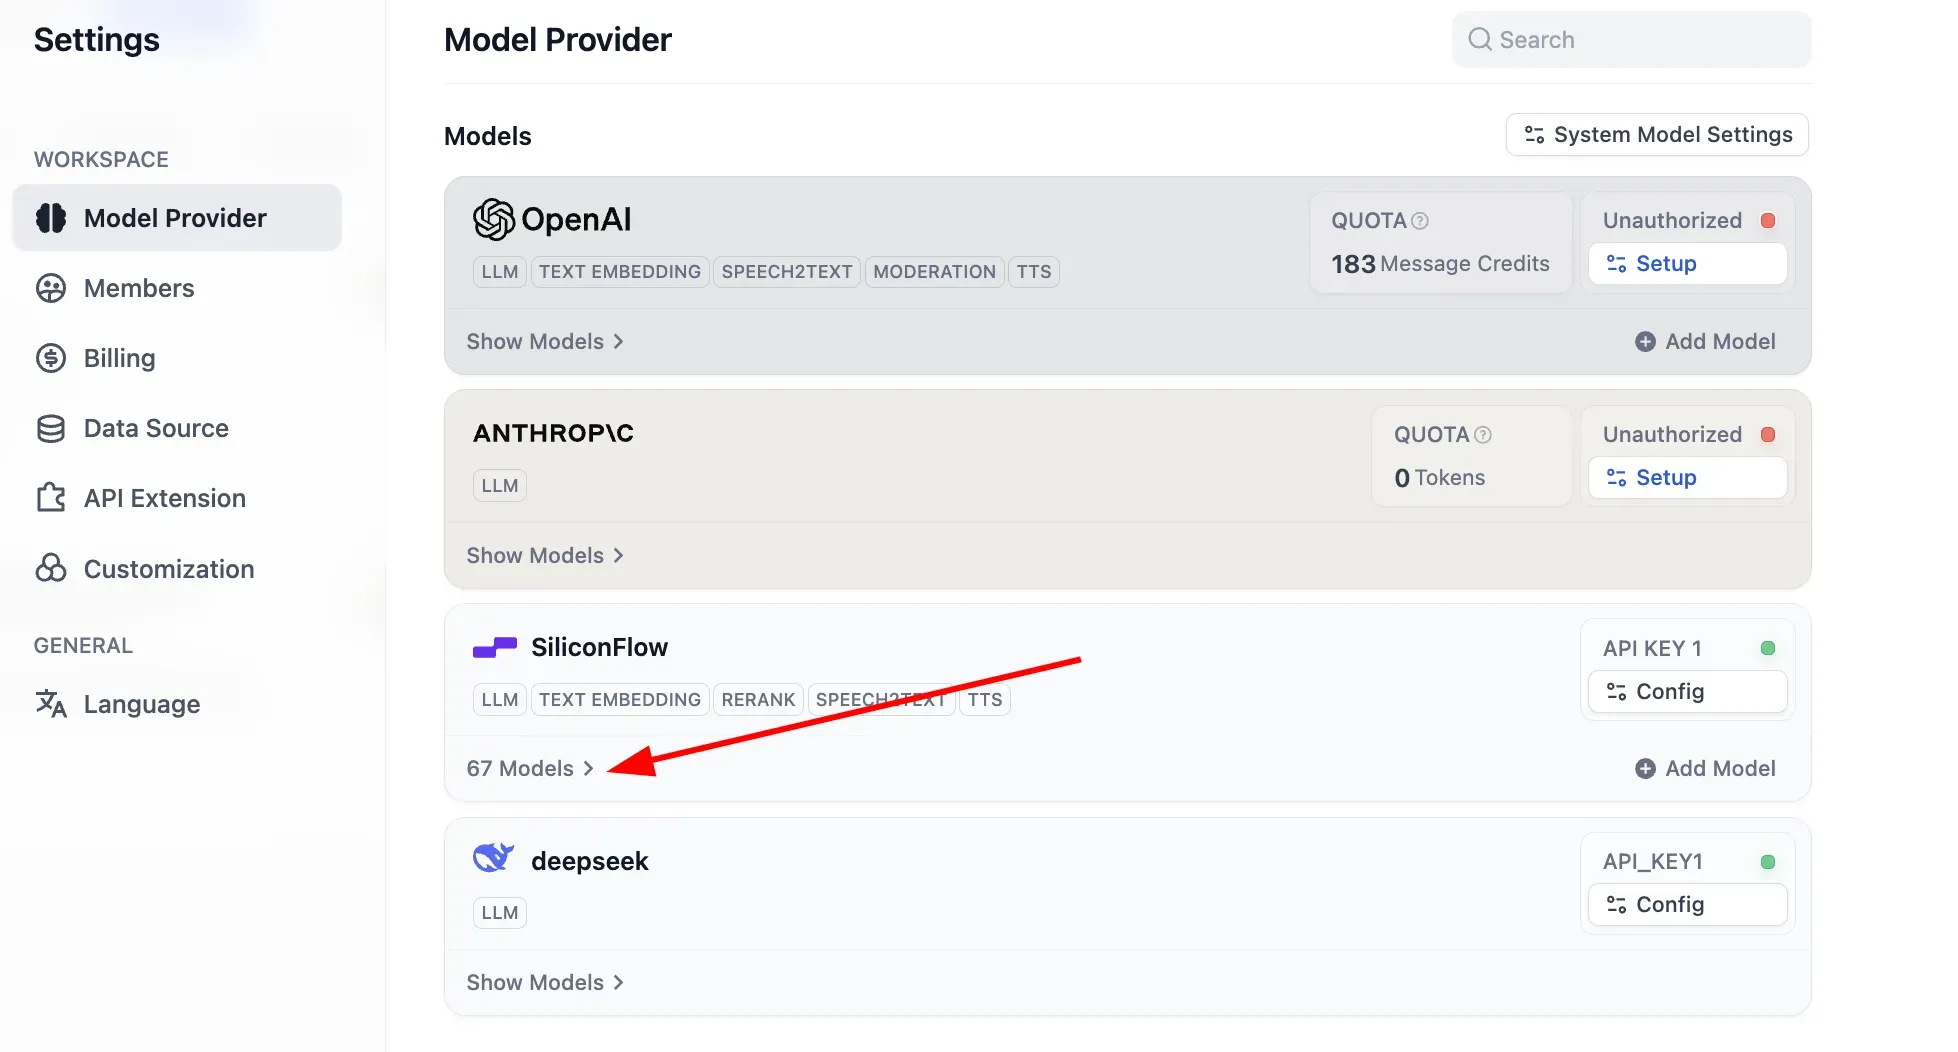Click Anthropic quota help icon
This screenshot has width=1958, height=1052.
click(1483, 435)
